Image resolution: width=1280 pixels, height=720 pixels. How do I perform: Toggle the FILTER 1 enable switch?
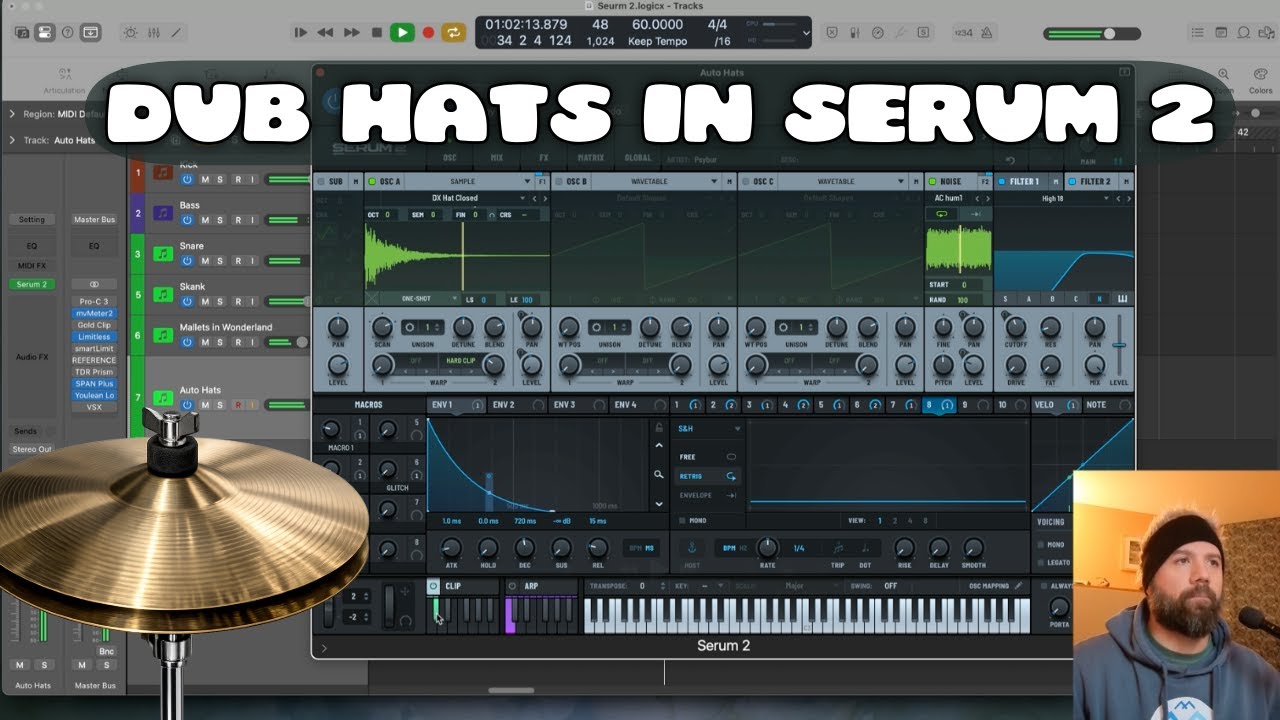pos(1001,182)
